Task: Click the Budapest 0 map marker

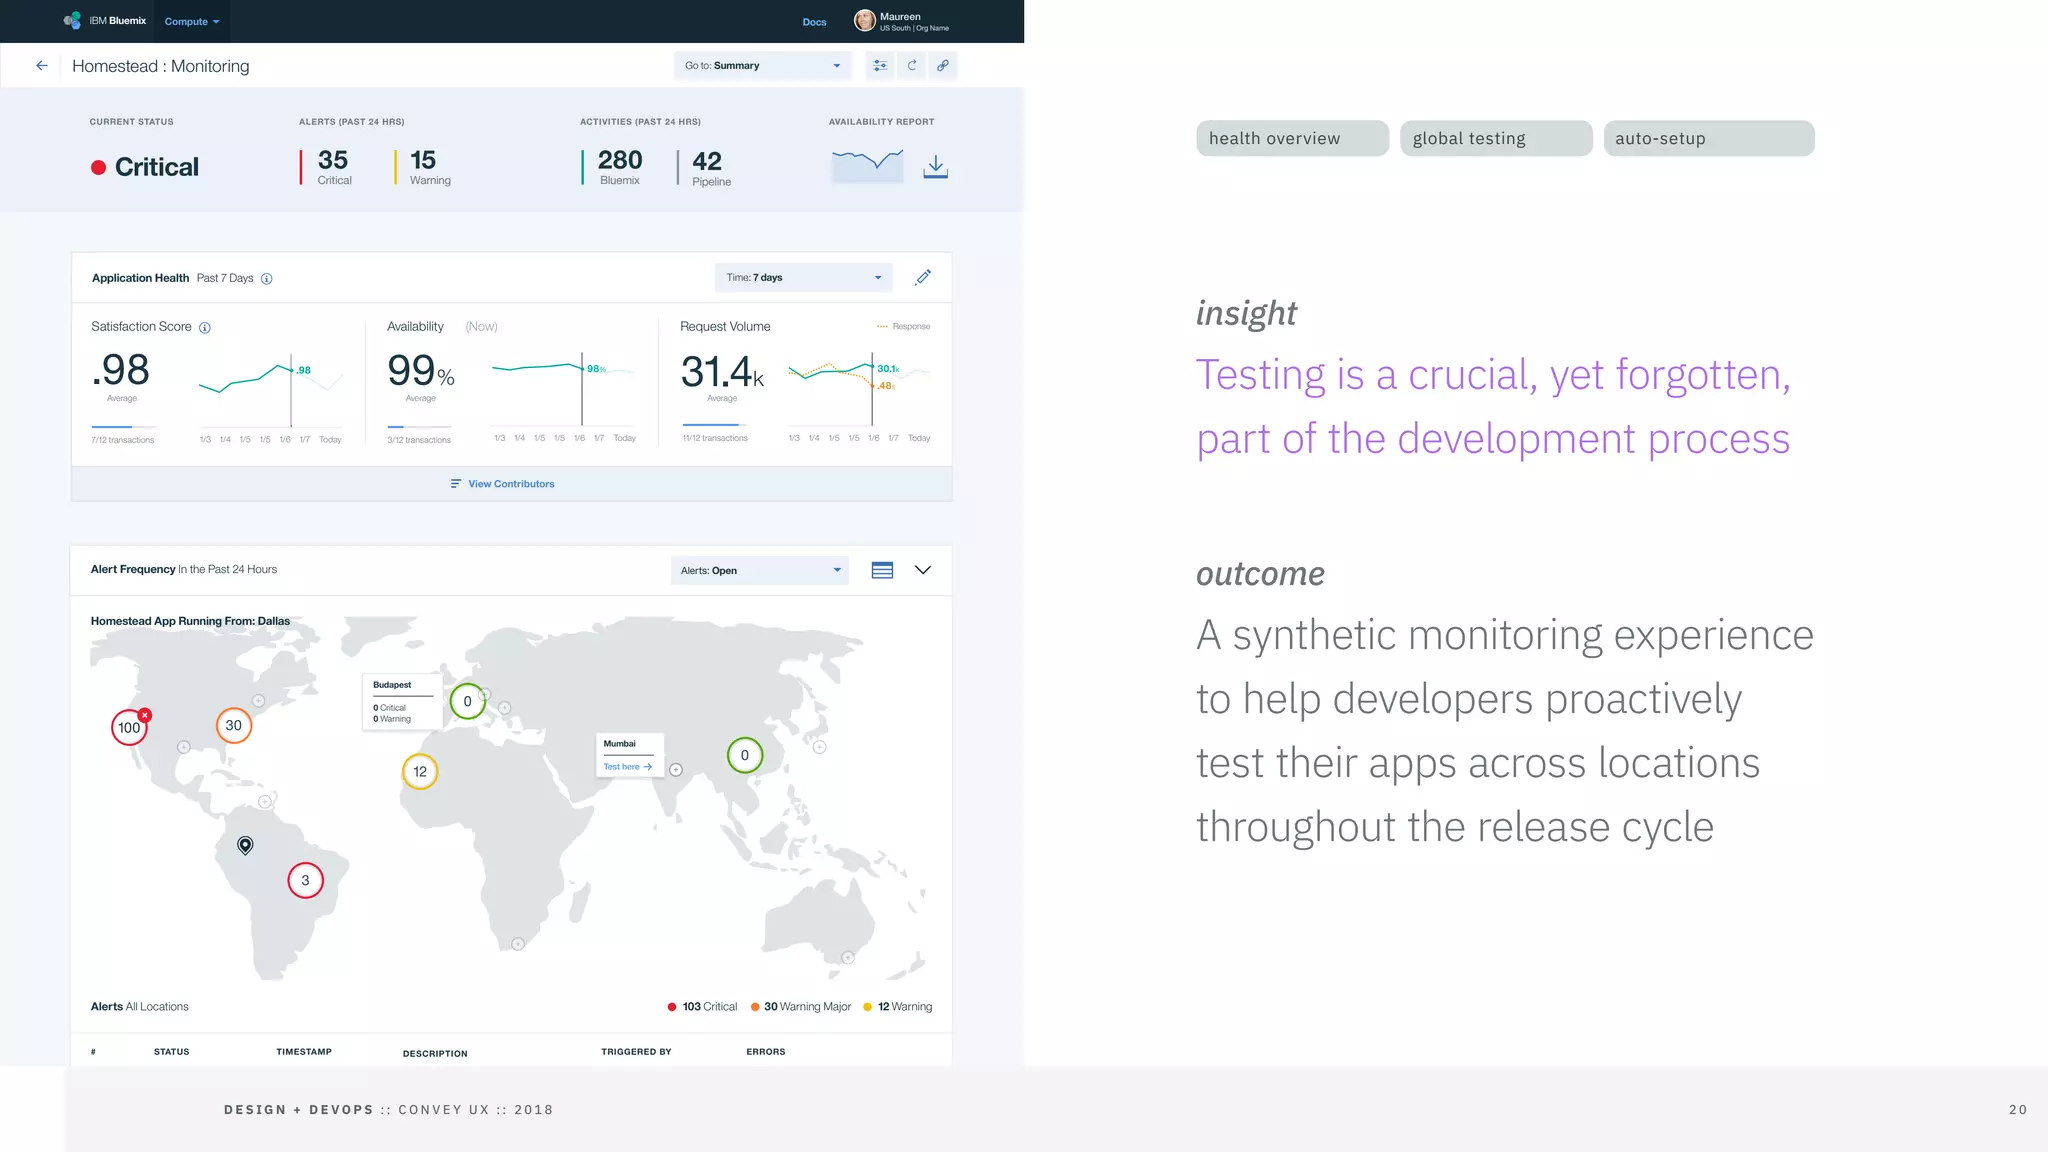Action: coord(467,701)
